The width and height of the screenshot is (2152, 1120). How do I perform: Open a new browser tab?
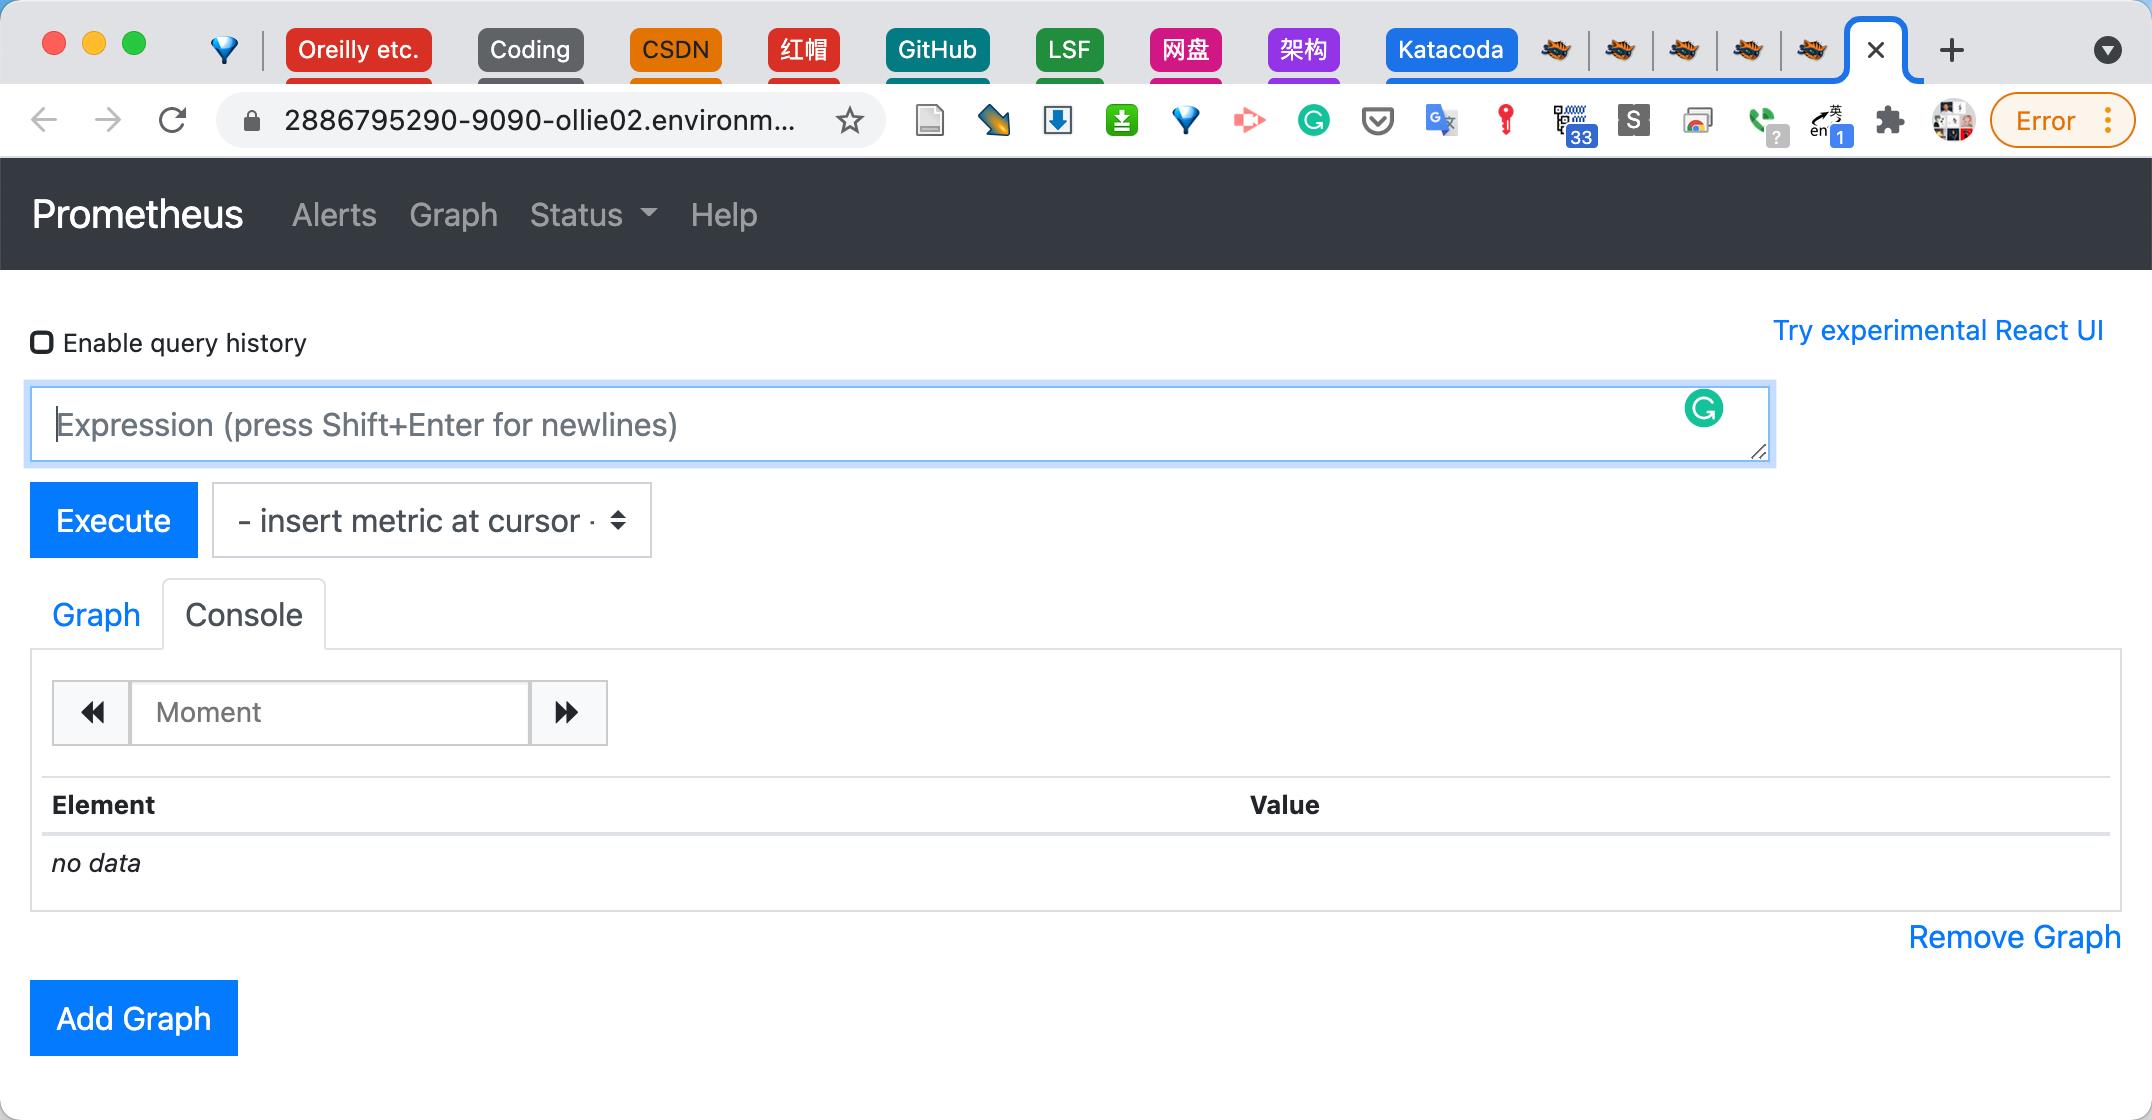1952,50
